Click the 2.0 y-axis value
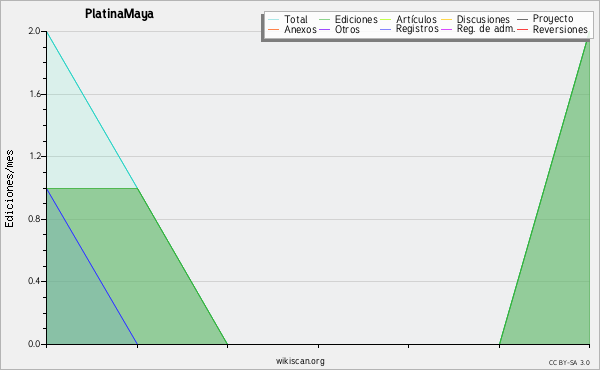Screen dimensions: 600x370 34,31
